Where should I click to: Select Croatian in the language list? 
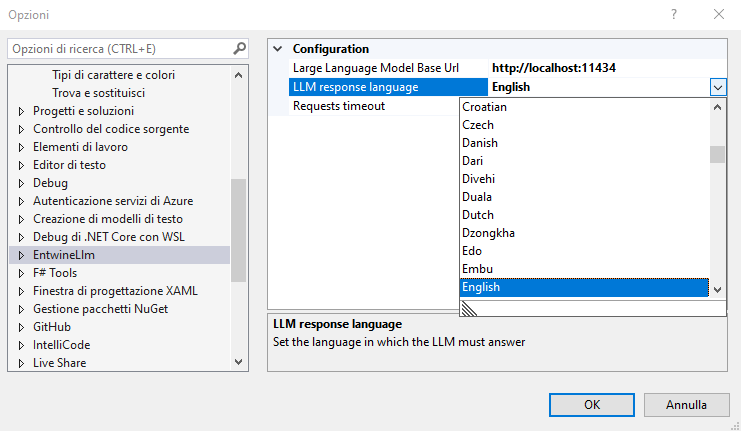[x=584, y=107]
